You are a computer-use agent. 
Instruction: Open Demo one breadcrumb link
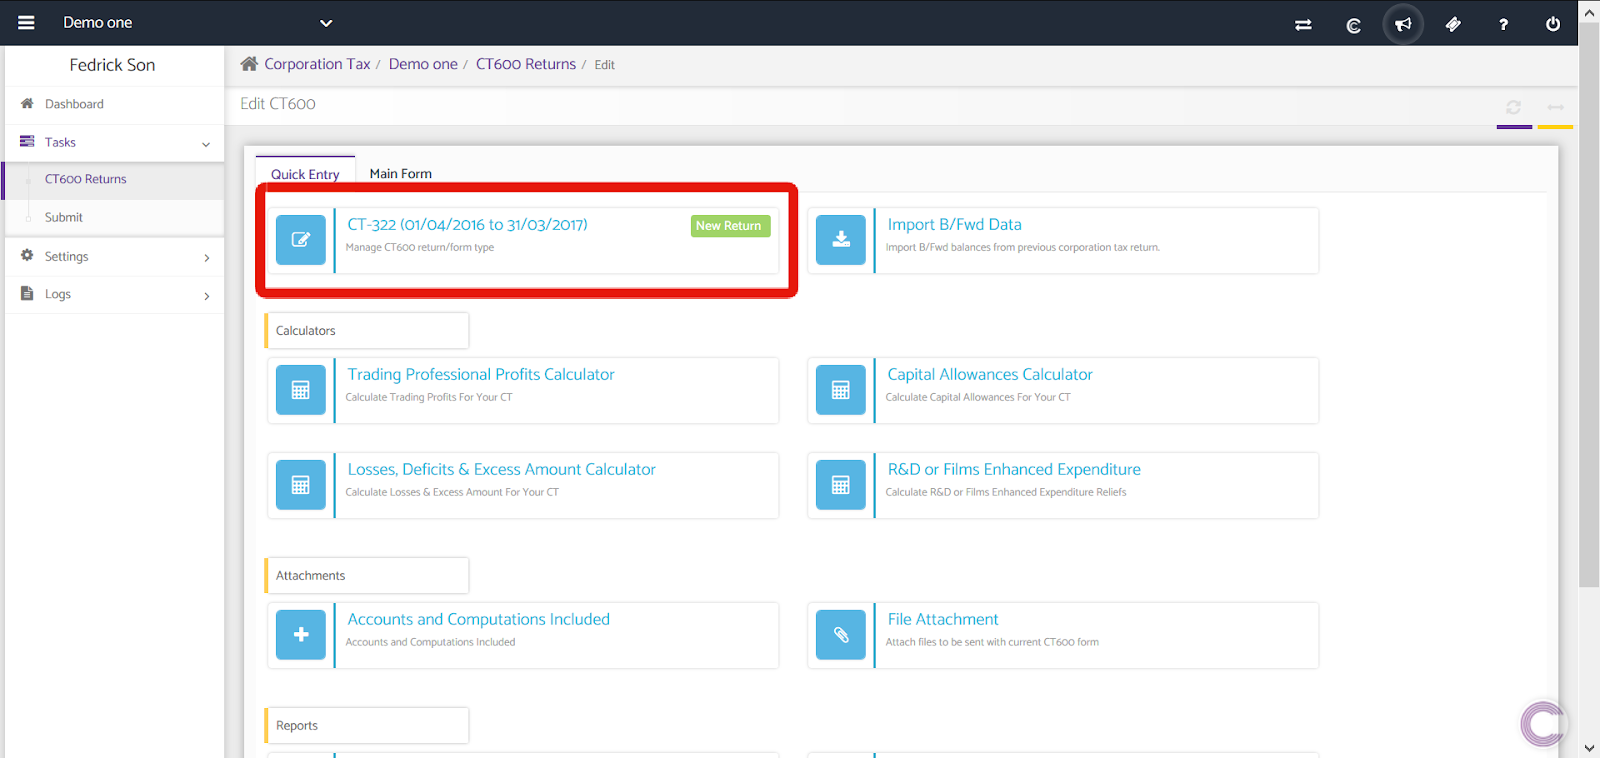coord(423,64)
